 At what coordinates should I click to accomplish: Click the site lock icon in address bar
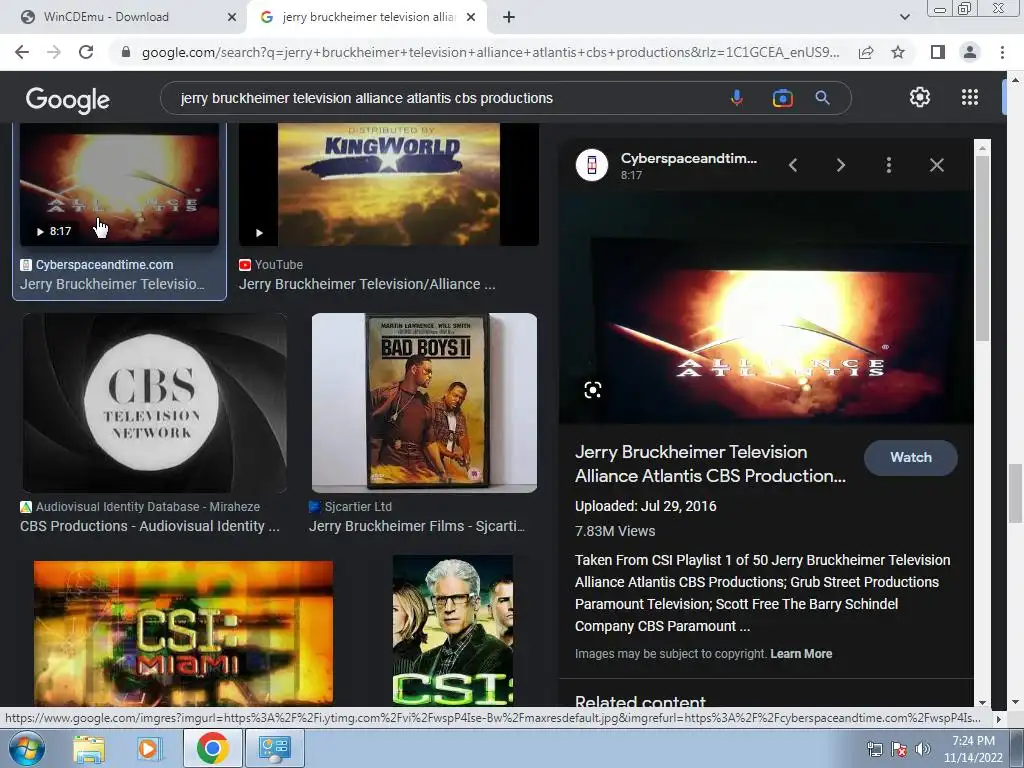tap(126, 52)
